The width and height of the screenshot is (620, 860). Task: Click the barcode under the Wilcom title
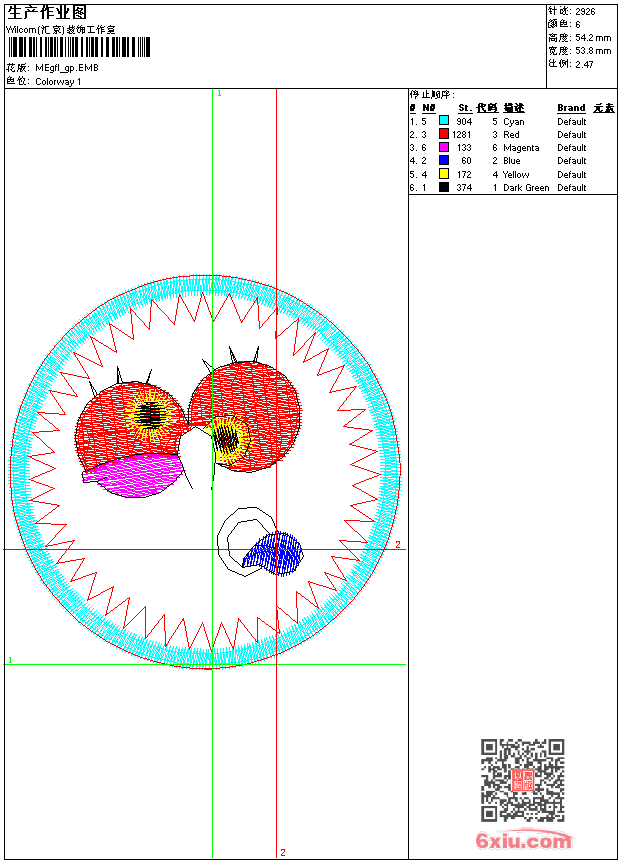(x=79, y=48)
